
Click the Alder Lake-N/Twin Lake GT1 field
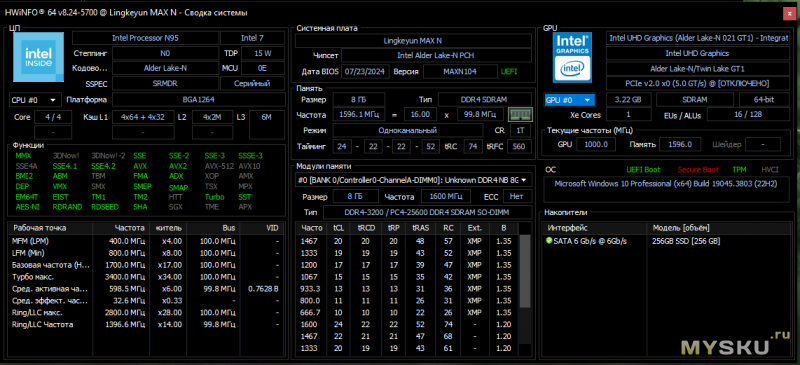click(698, 68)
